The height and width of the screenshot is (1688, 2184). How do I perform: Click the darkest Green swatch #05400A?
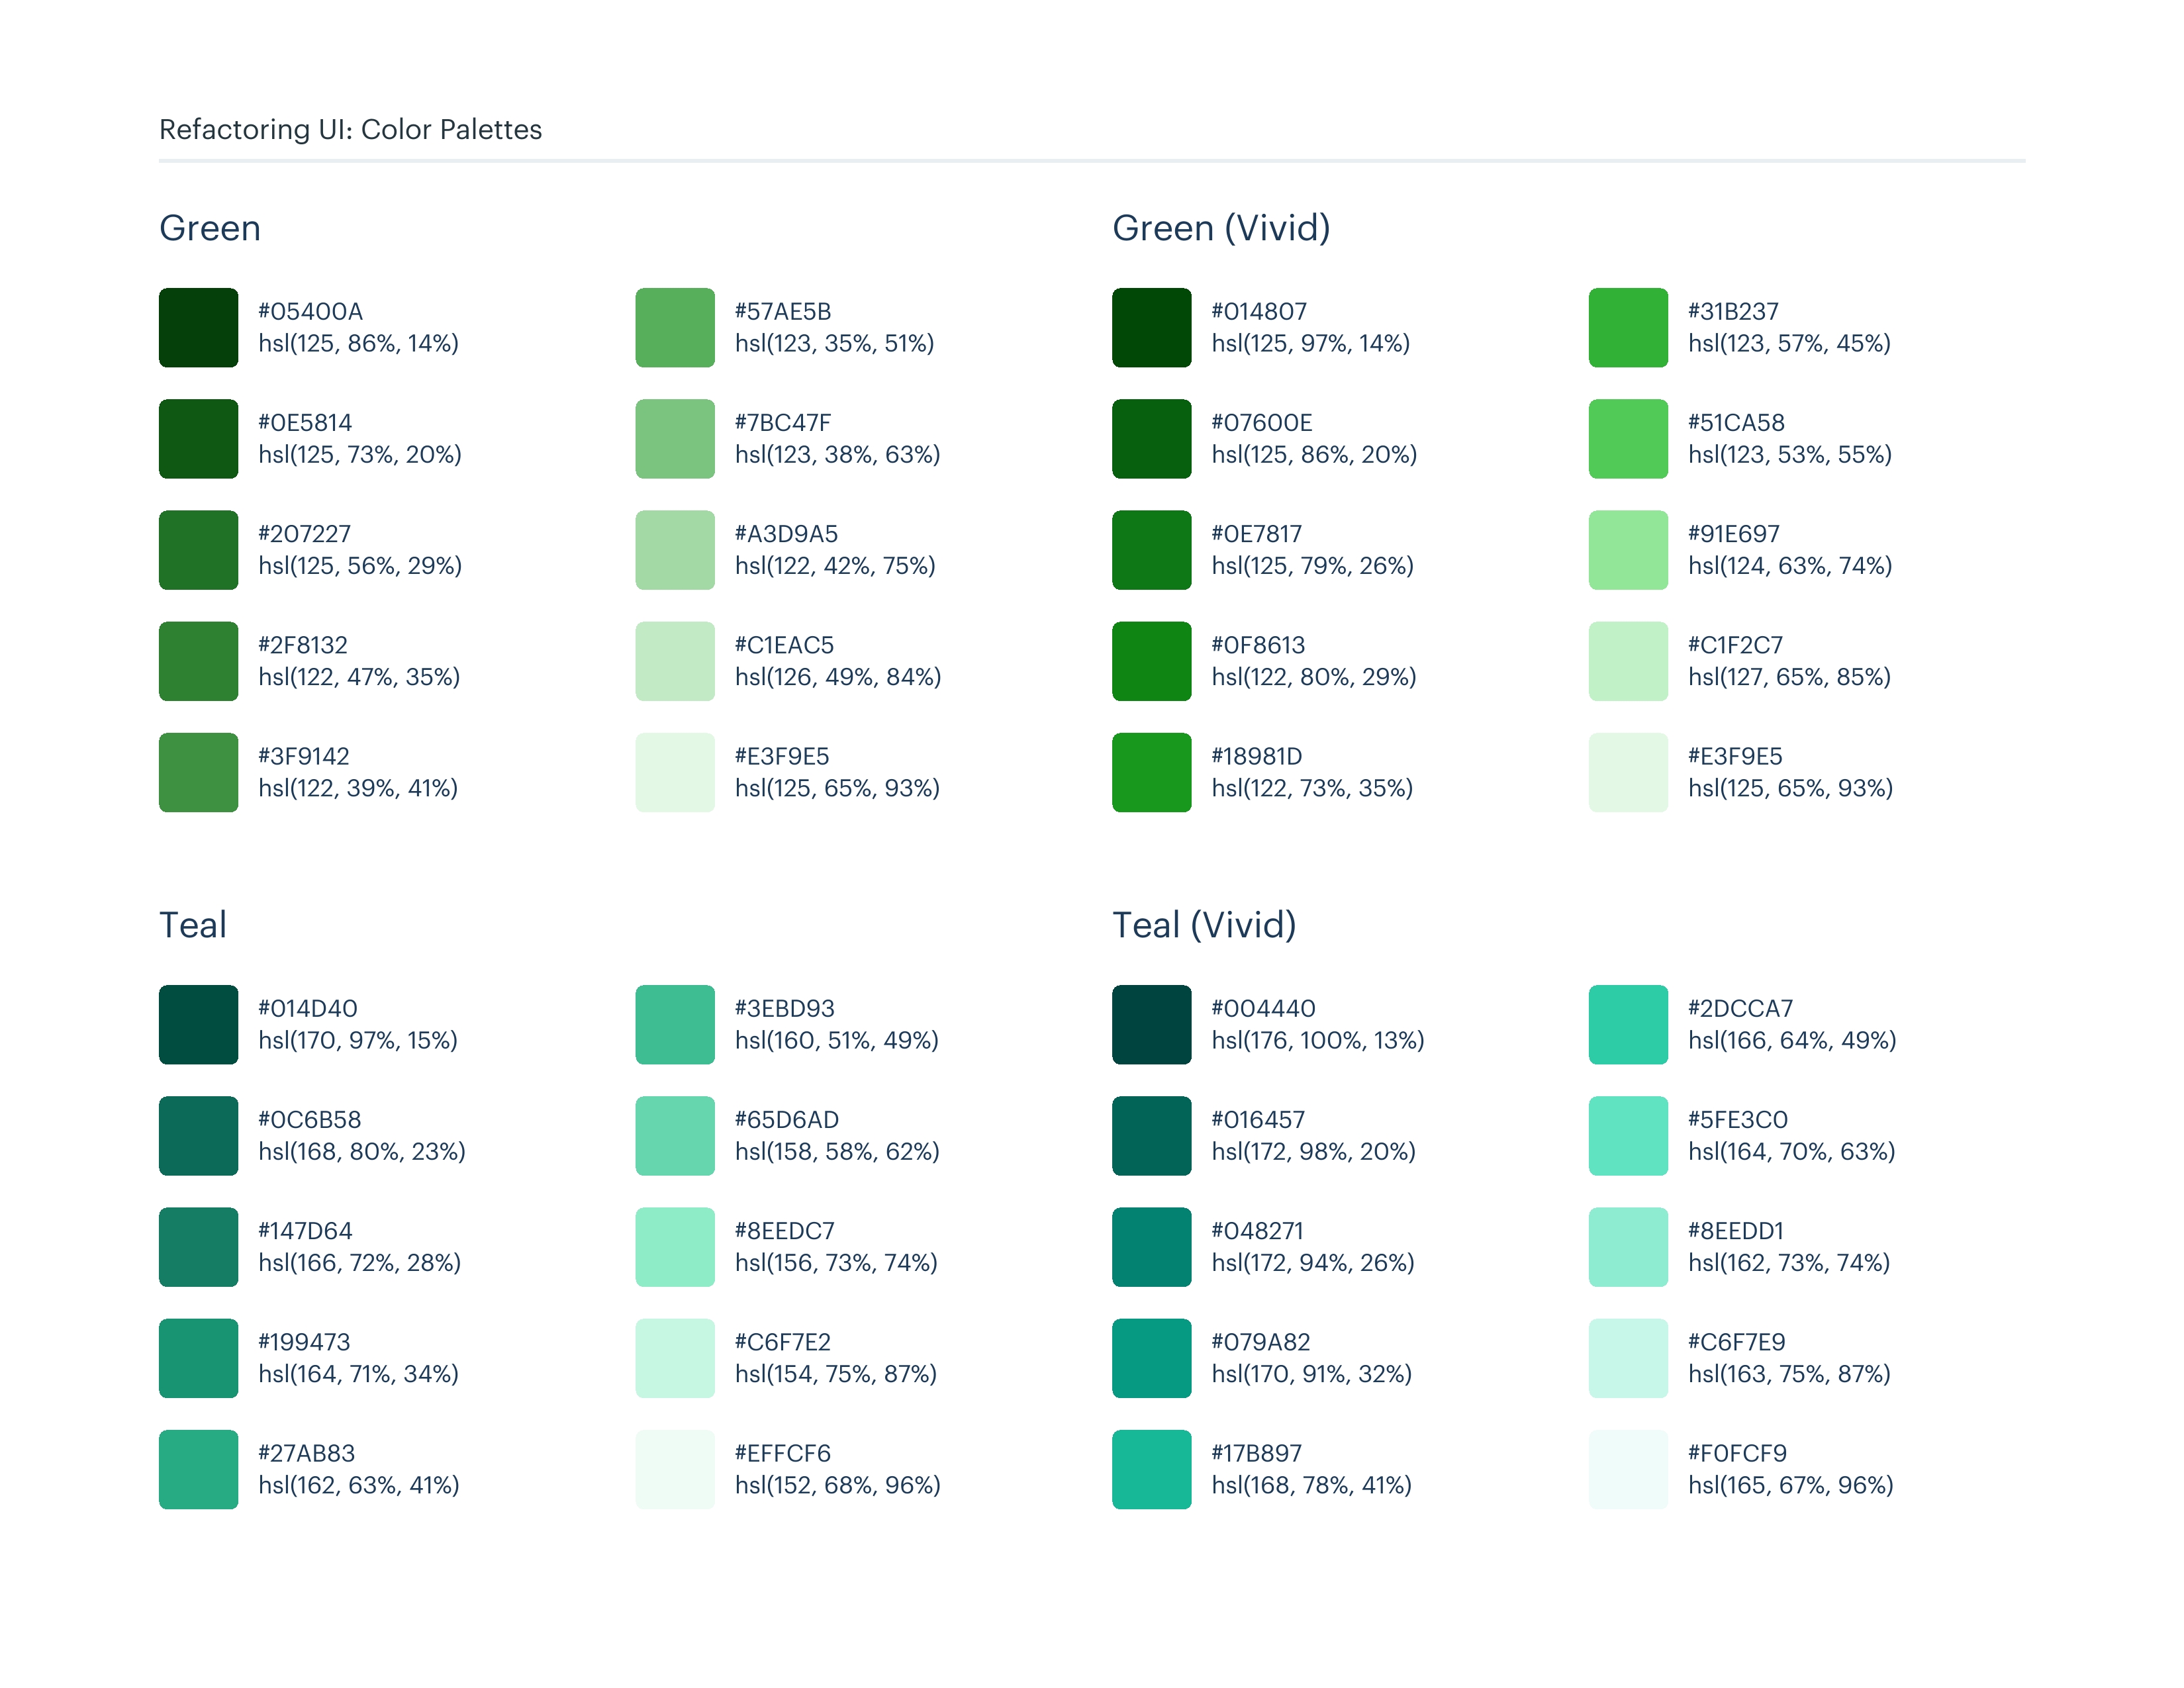coord(198,328)
